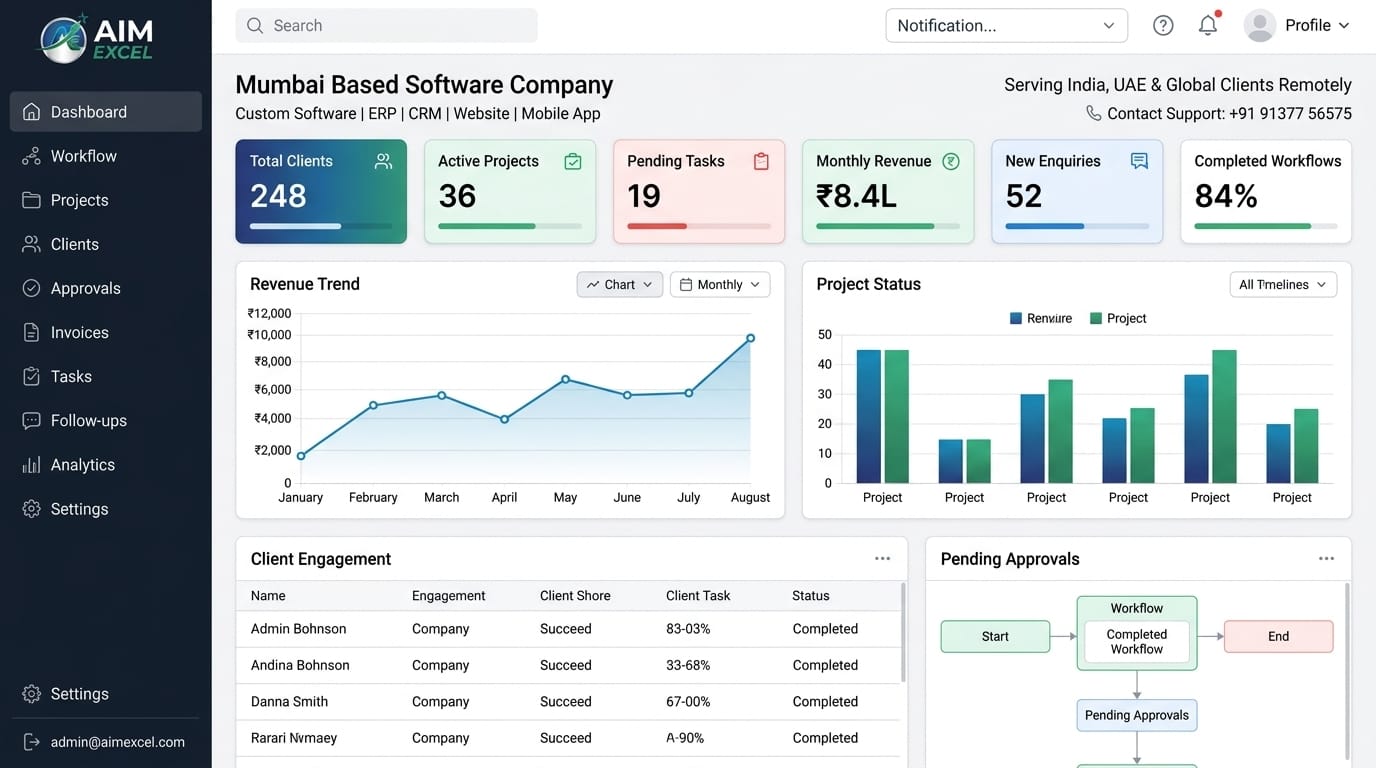Image resolution: width=1376 pixels, height=768 pixels.
Task: Open the notification bell icon
Action: (x=1208, y=25)
